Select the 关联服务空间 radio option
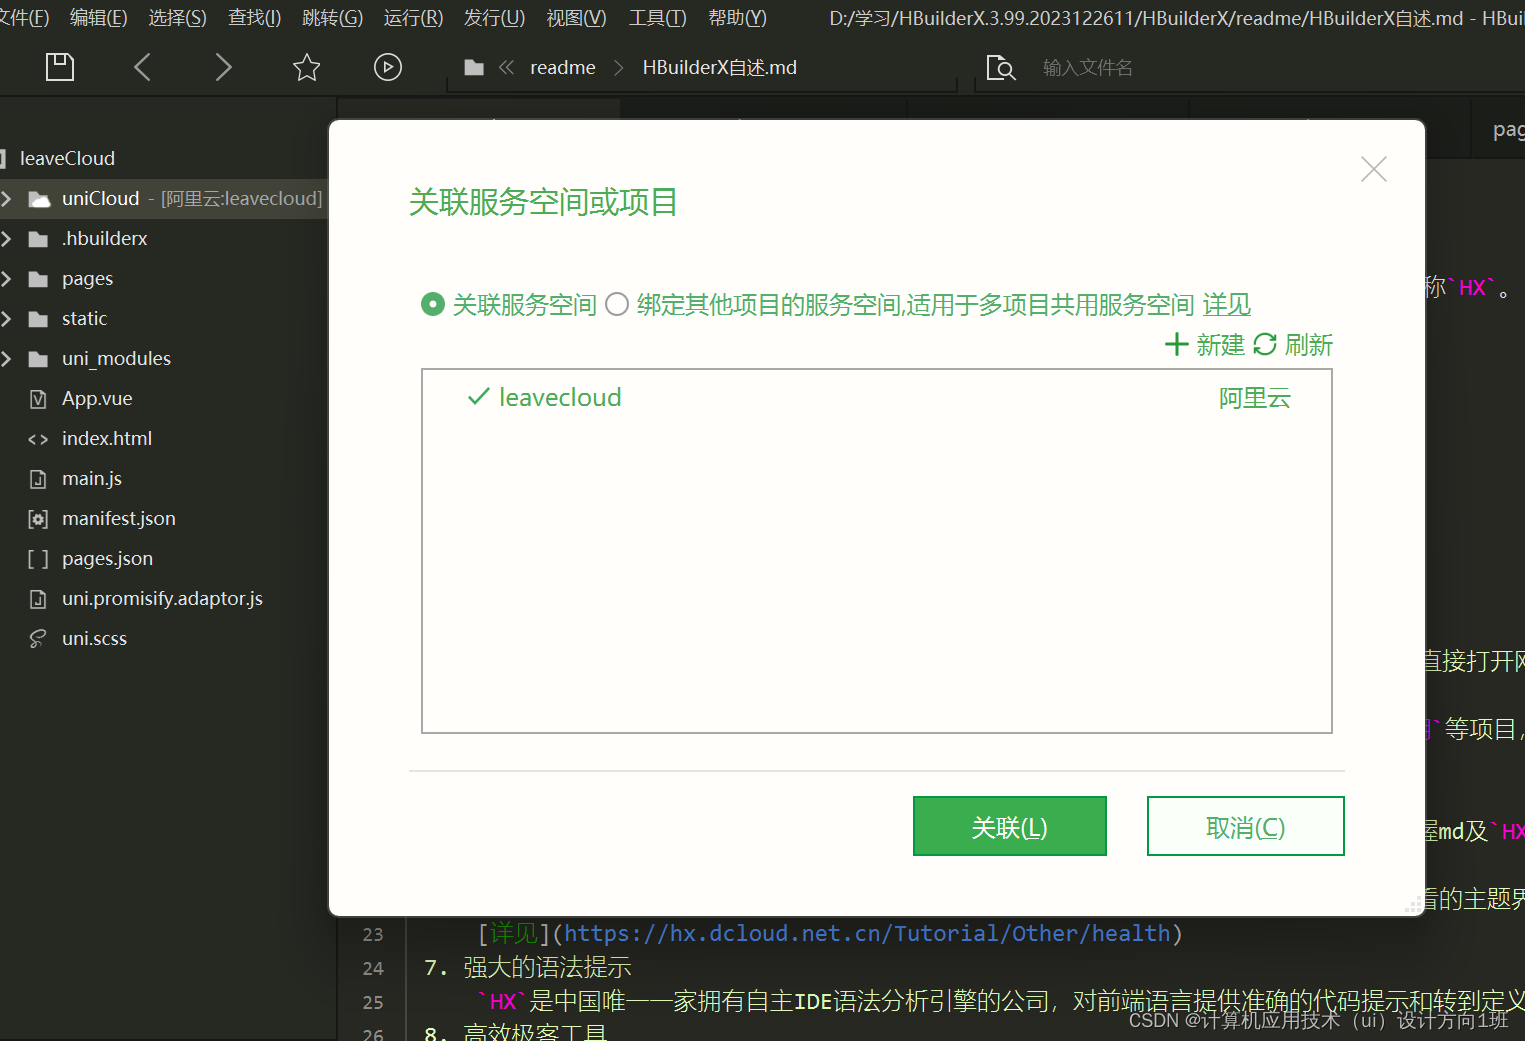This screenshot has height=1041, width=1525. (432, 304)
